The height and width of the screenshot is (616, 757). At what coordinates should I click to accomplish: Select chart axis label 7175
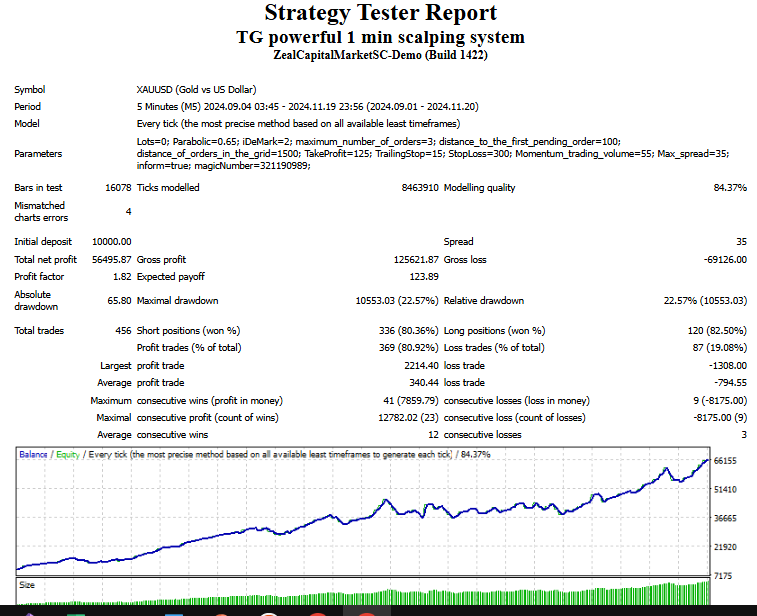point(723,576)
